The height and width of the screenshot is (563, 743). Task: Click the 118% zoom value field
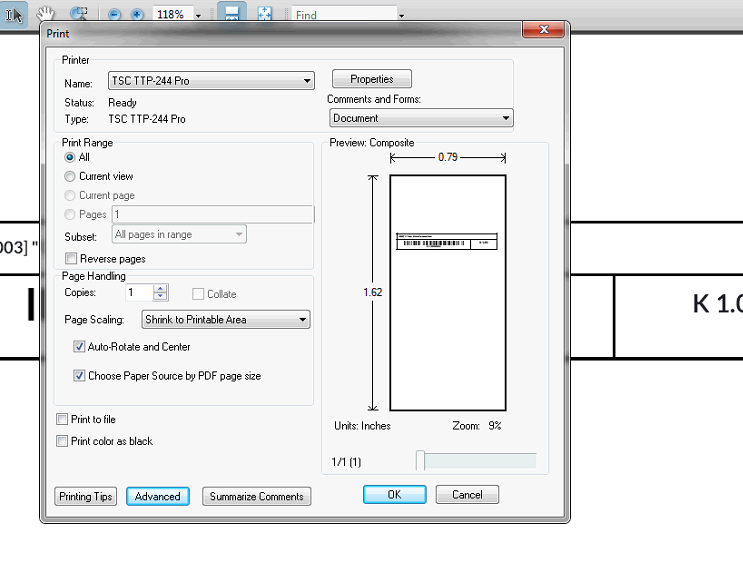point(173,15)
